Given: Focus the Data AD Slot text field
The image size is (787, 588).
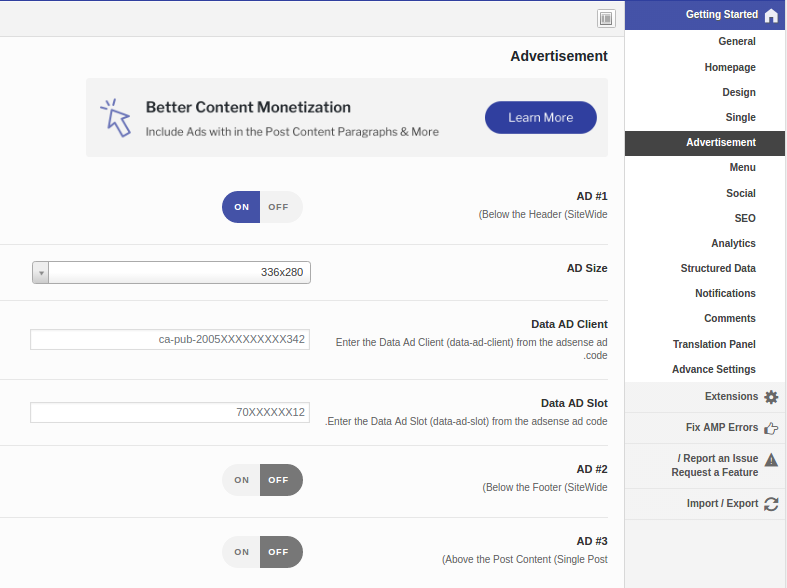Looking at the screenshot, I should pos(170,412).
